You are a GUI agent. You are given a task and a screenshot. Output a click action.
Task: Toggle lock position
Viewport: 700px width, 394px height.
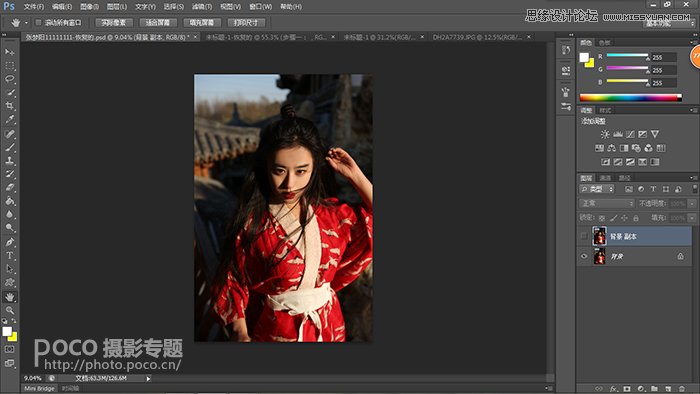624,218
